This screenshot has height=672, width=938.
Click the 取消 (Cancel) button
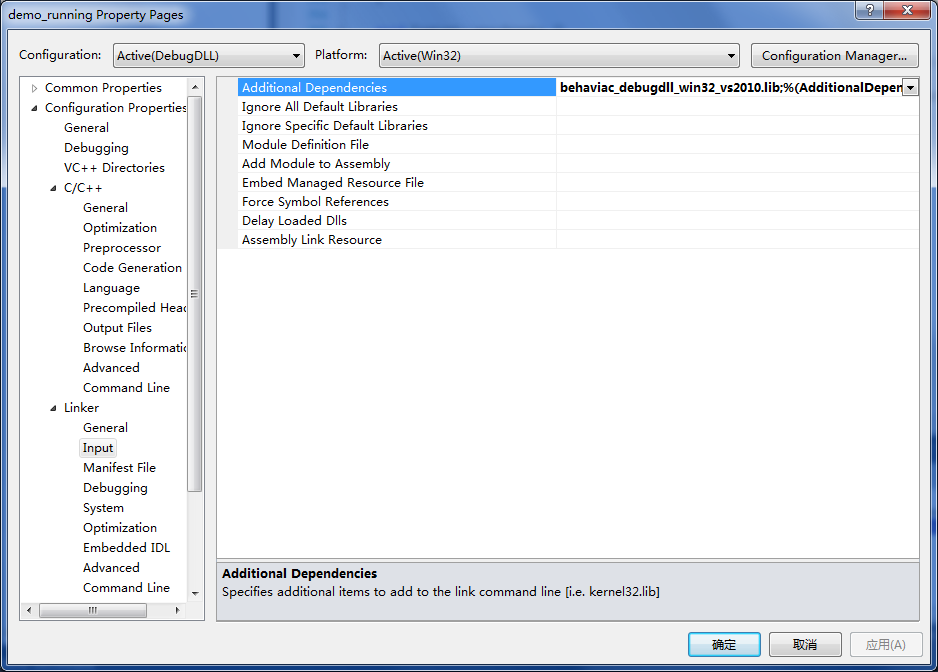pos(805,645)
